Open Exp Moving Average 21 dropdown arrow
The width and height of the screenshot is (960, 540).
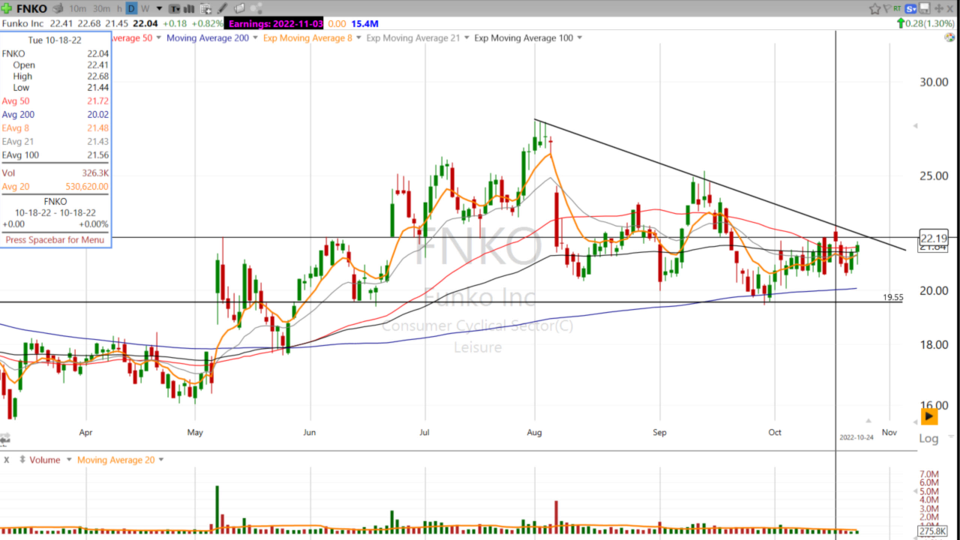coord(467,38)
